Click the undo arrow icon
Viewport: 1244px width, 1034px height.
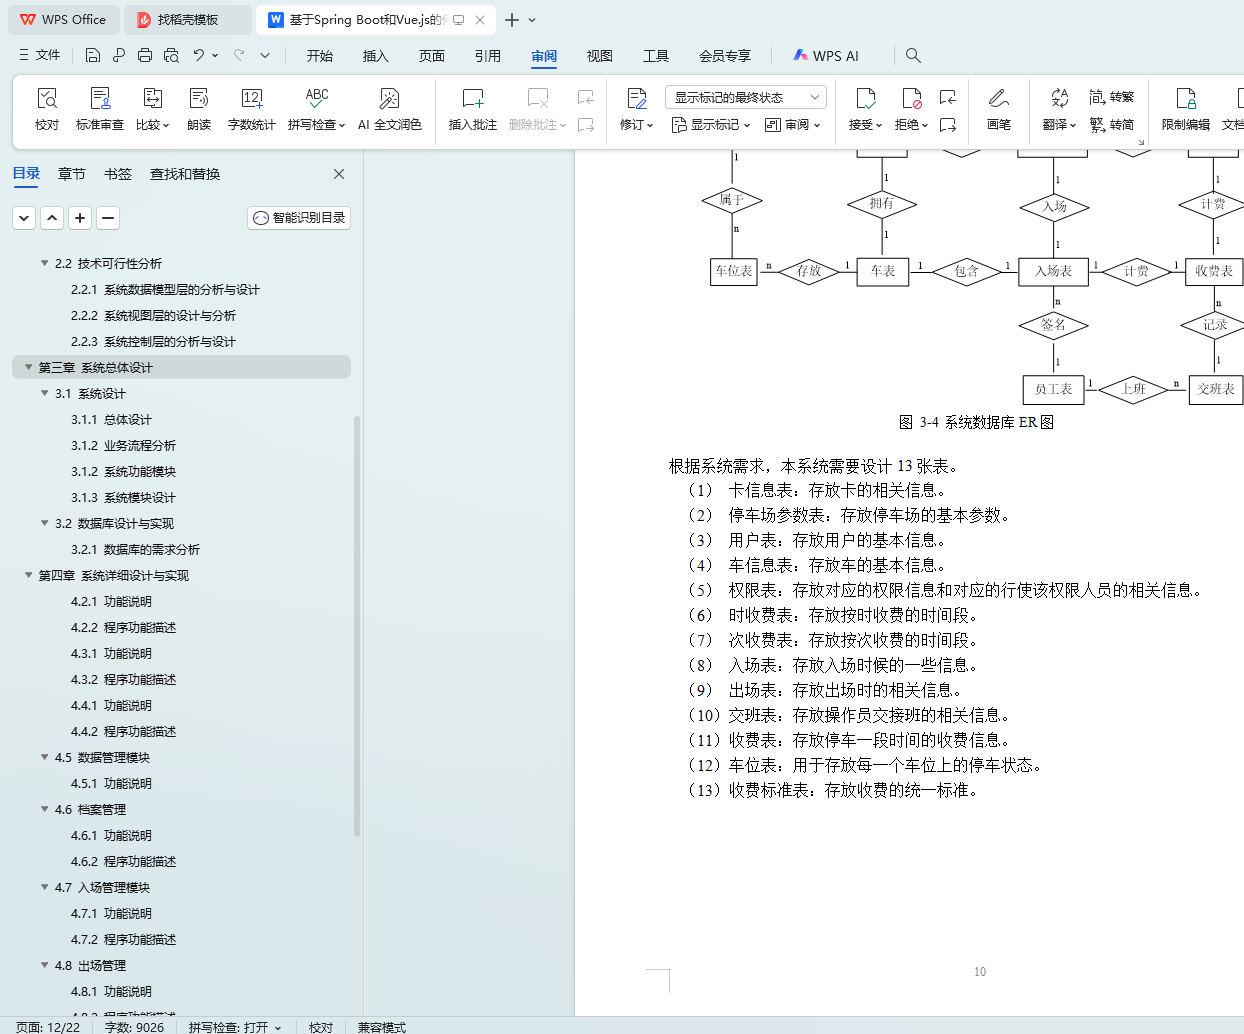(199, 55)
